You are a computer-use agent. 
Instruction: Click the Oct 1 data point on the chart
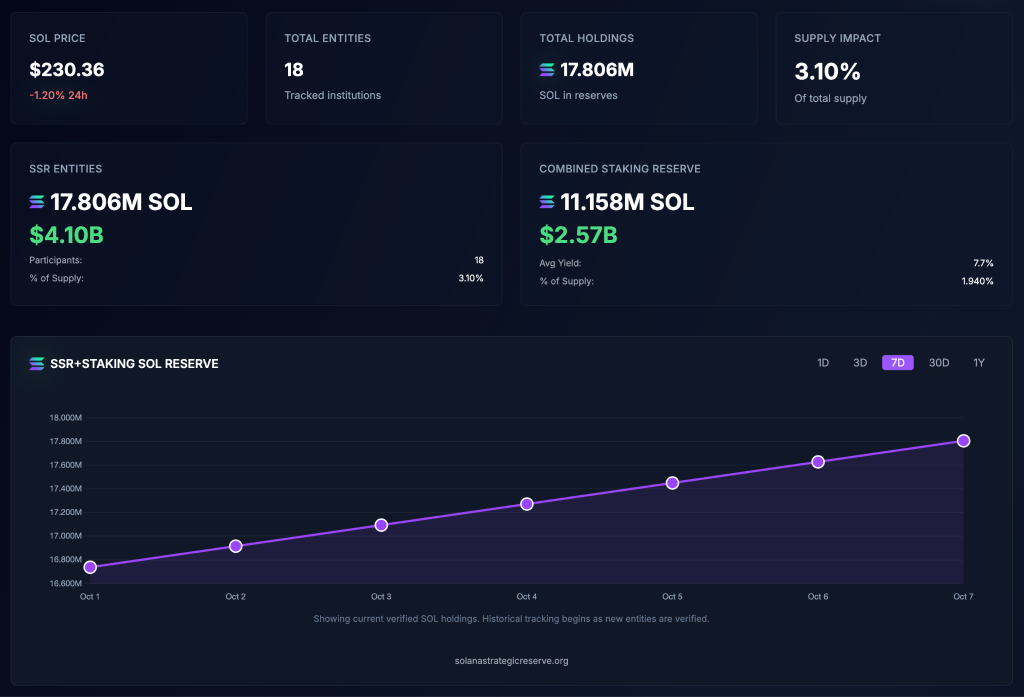pyautogui.click(x=90, y=567)
